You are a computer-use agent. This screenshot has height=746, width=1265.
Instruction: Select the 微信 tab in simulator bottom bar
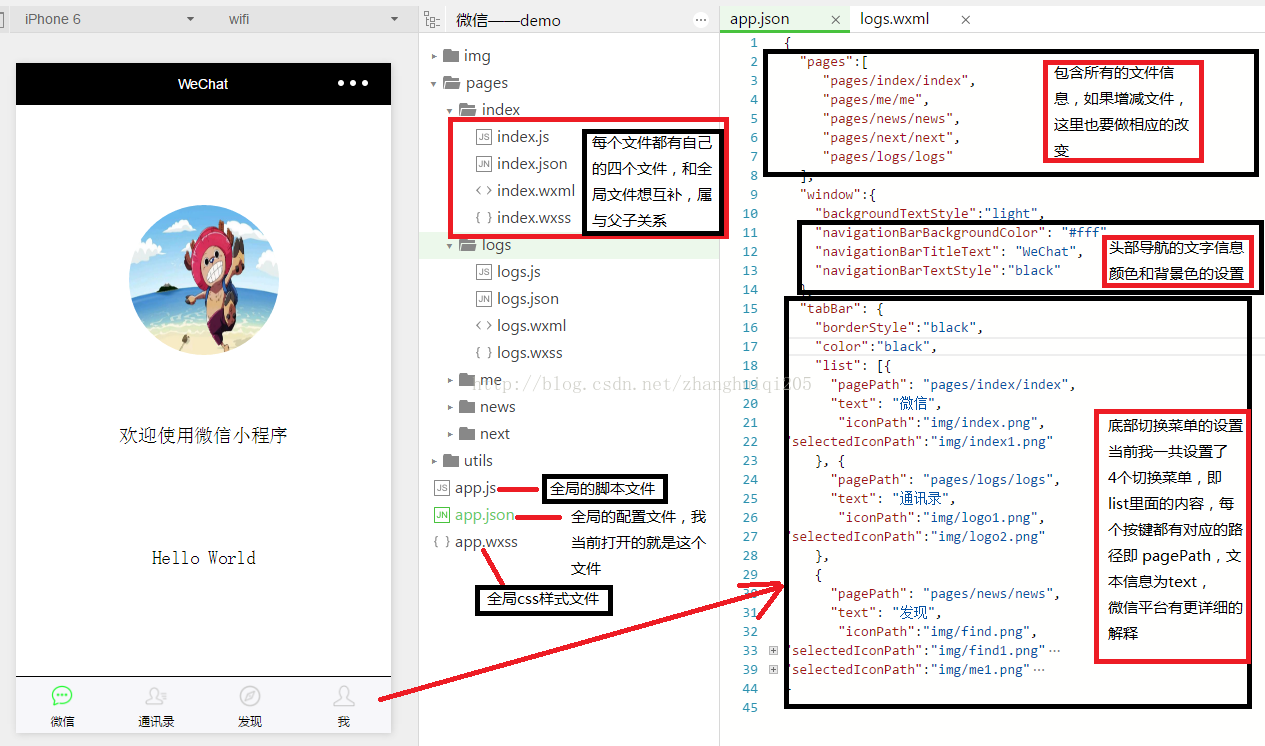(62, 706)
